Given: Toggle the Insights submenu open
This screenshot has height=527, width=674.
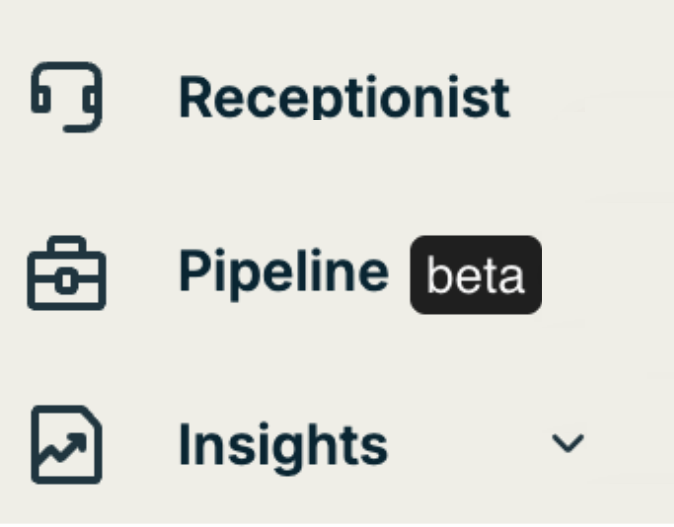Looking at the screenshot, I should click(568, 443).
